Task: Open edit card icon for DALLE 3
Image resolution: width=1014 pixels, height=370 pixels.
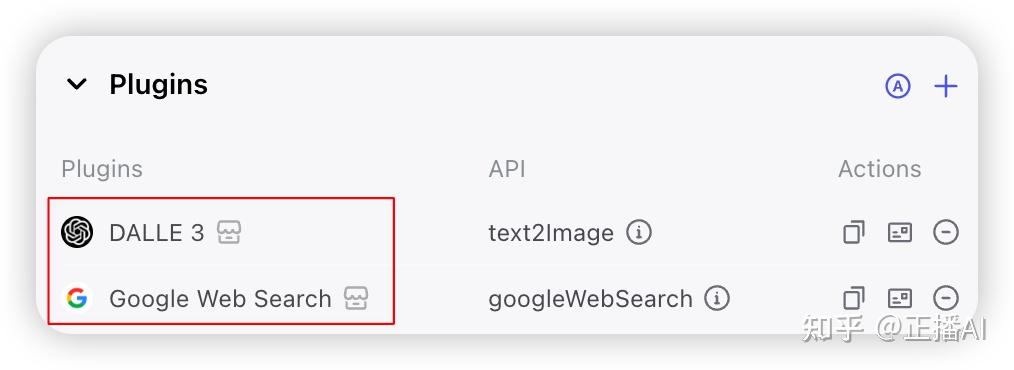Action: [x=900, y=232]
